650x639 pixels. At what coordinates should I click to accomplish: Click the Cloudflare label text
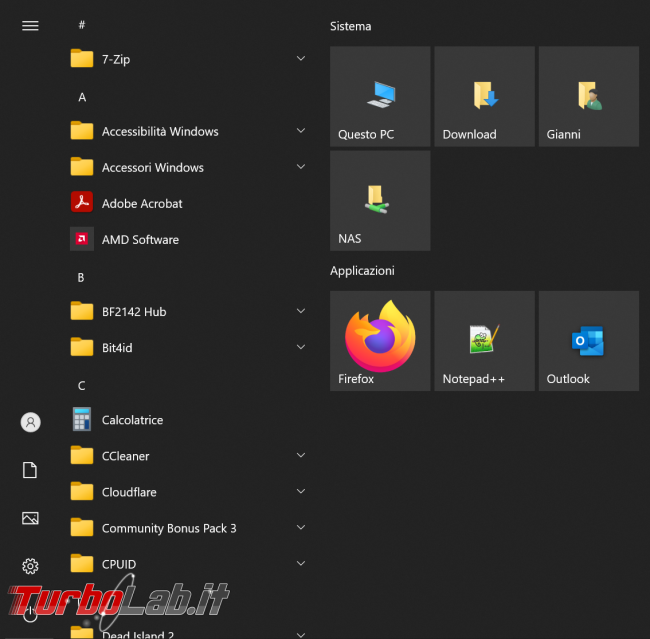coord(129,492)
